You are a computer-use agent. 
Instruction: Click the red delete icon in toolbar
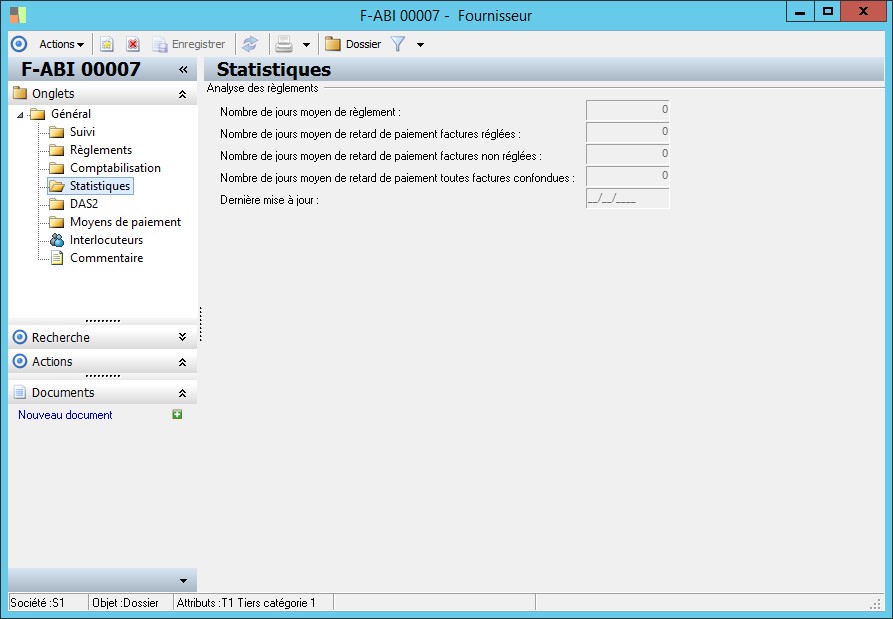click(133, 44)
